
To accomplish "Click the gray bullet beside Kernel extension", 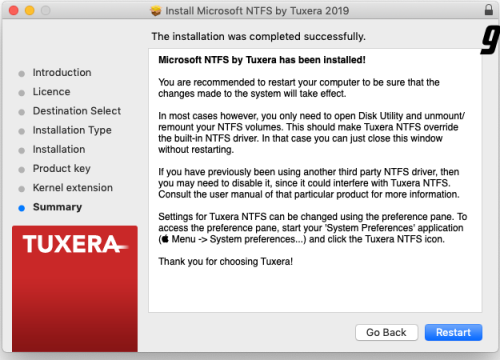I will tap(22, 189).
